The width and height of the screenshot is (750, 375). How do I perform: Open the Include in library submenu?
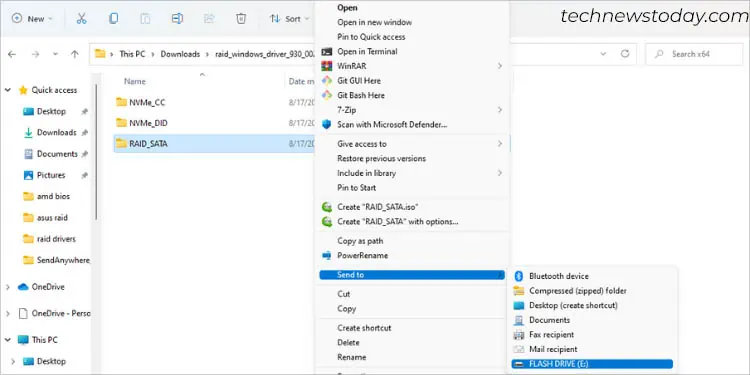[412, 173]
